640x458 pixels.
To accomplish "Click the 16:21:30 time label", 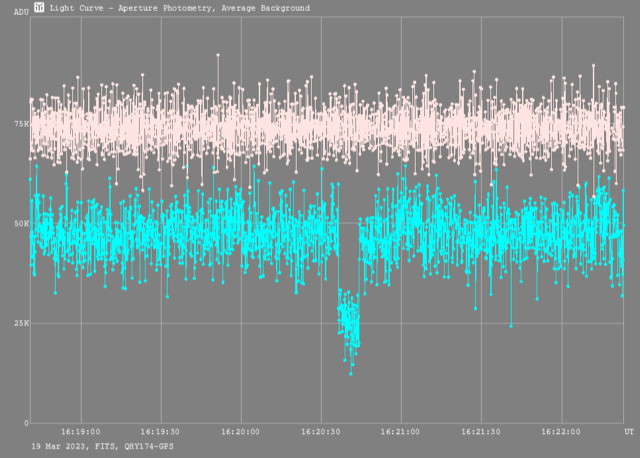I will click(x=481, y=432).
